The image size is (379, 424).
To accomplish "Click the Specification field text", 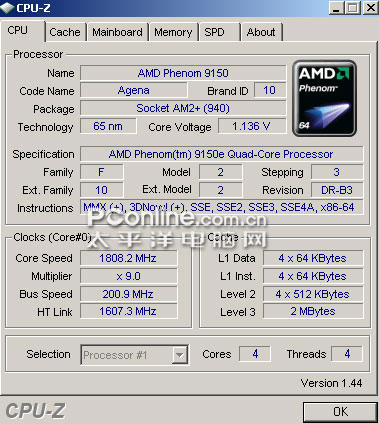I will [221, 154].
